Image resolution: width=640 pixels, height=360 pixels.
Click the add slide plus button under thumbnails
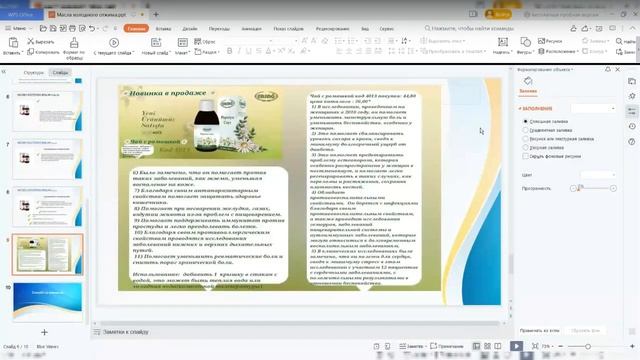coord(44,332)
